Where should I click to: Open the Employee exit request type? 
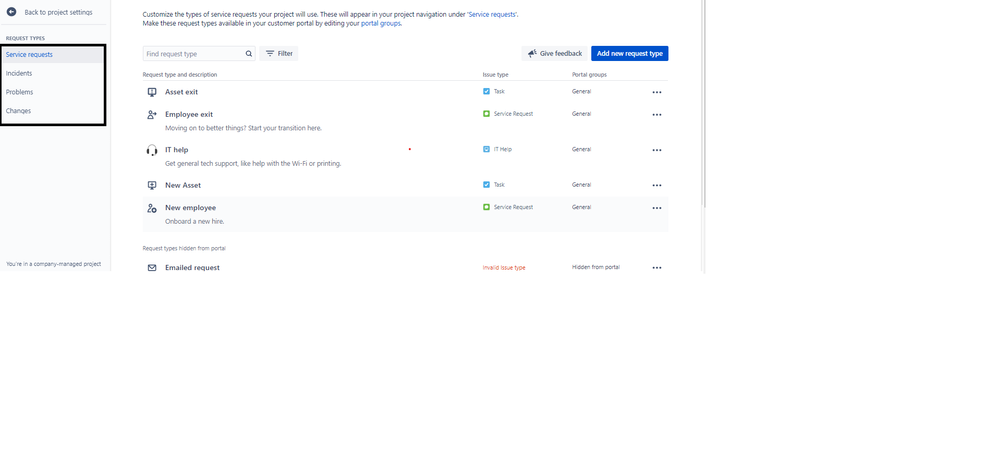point(189,115)
